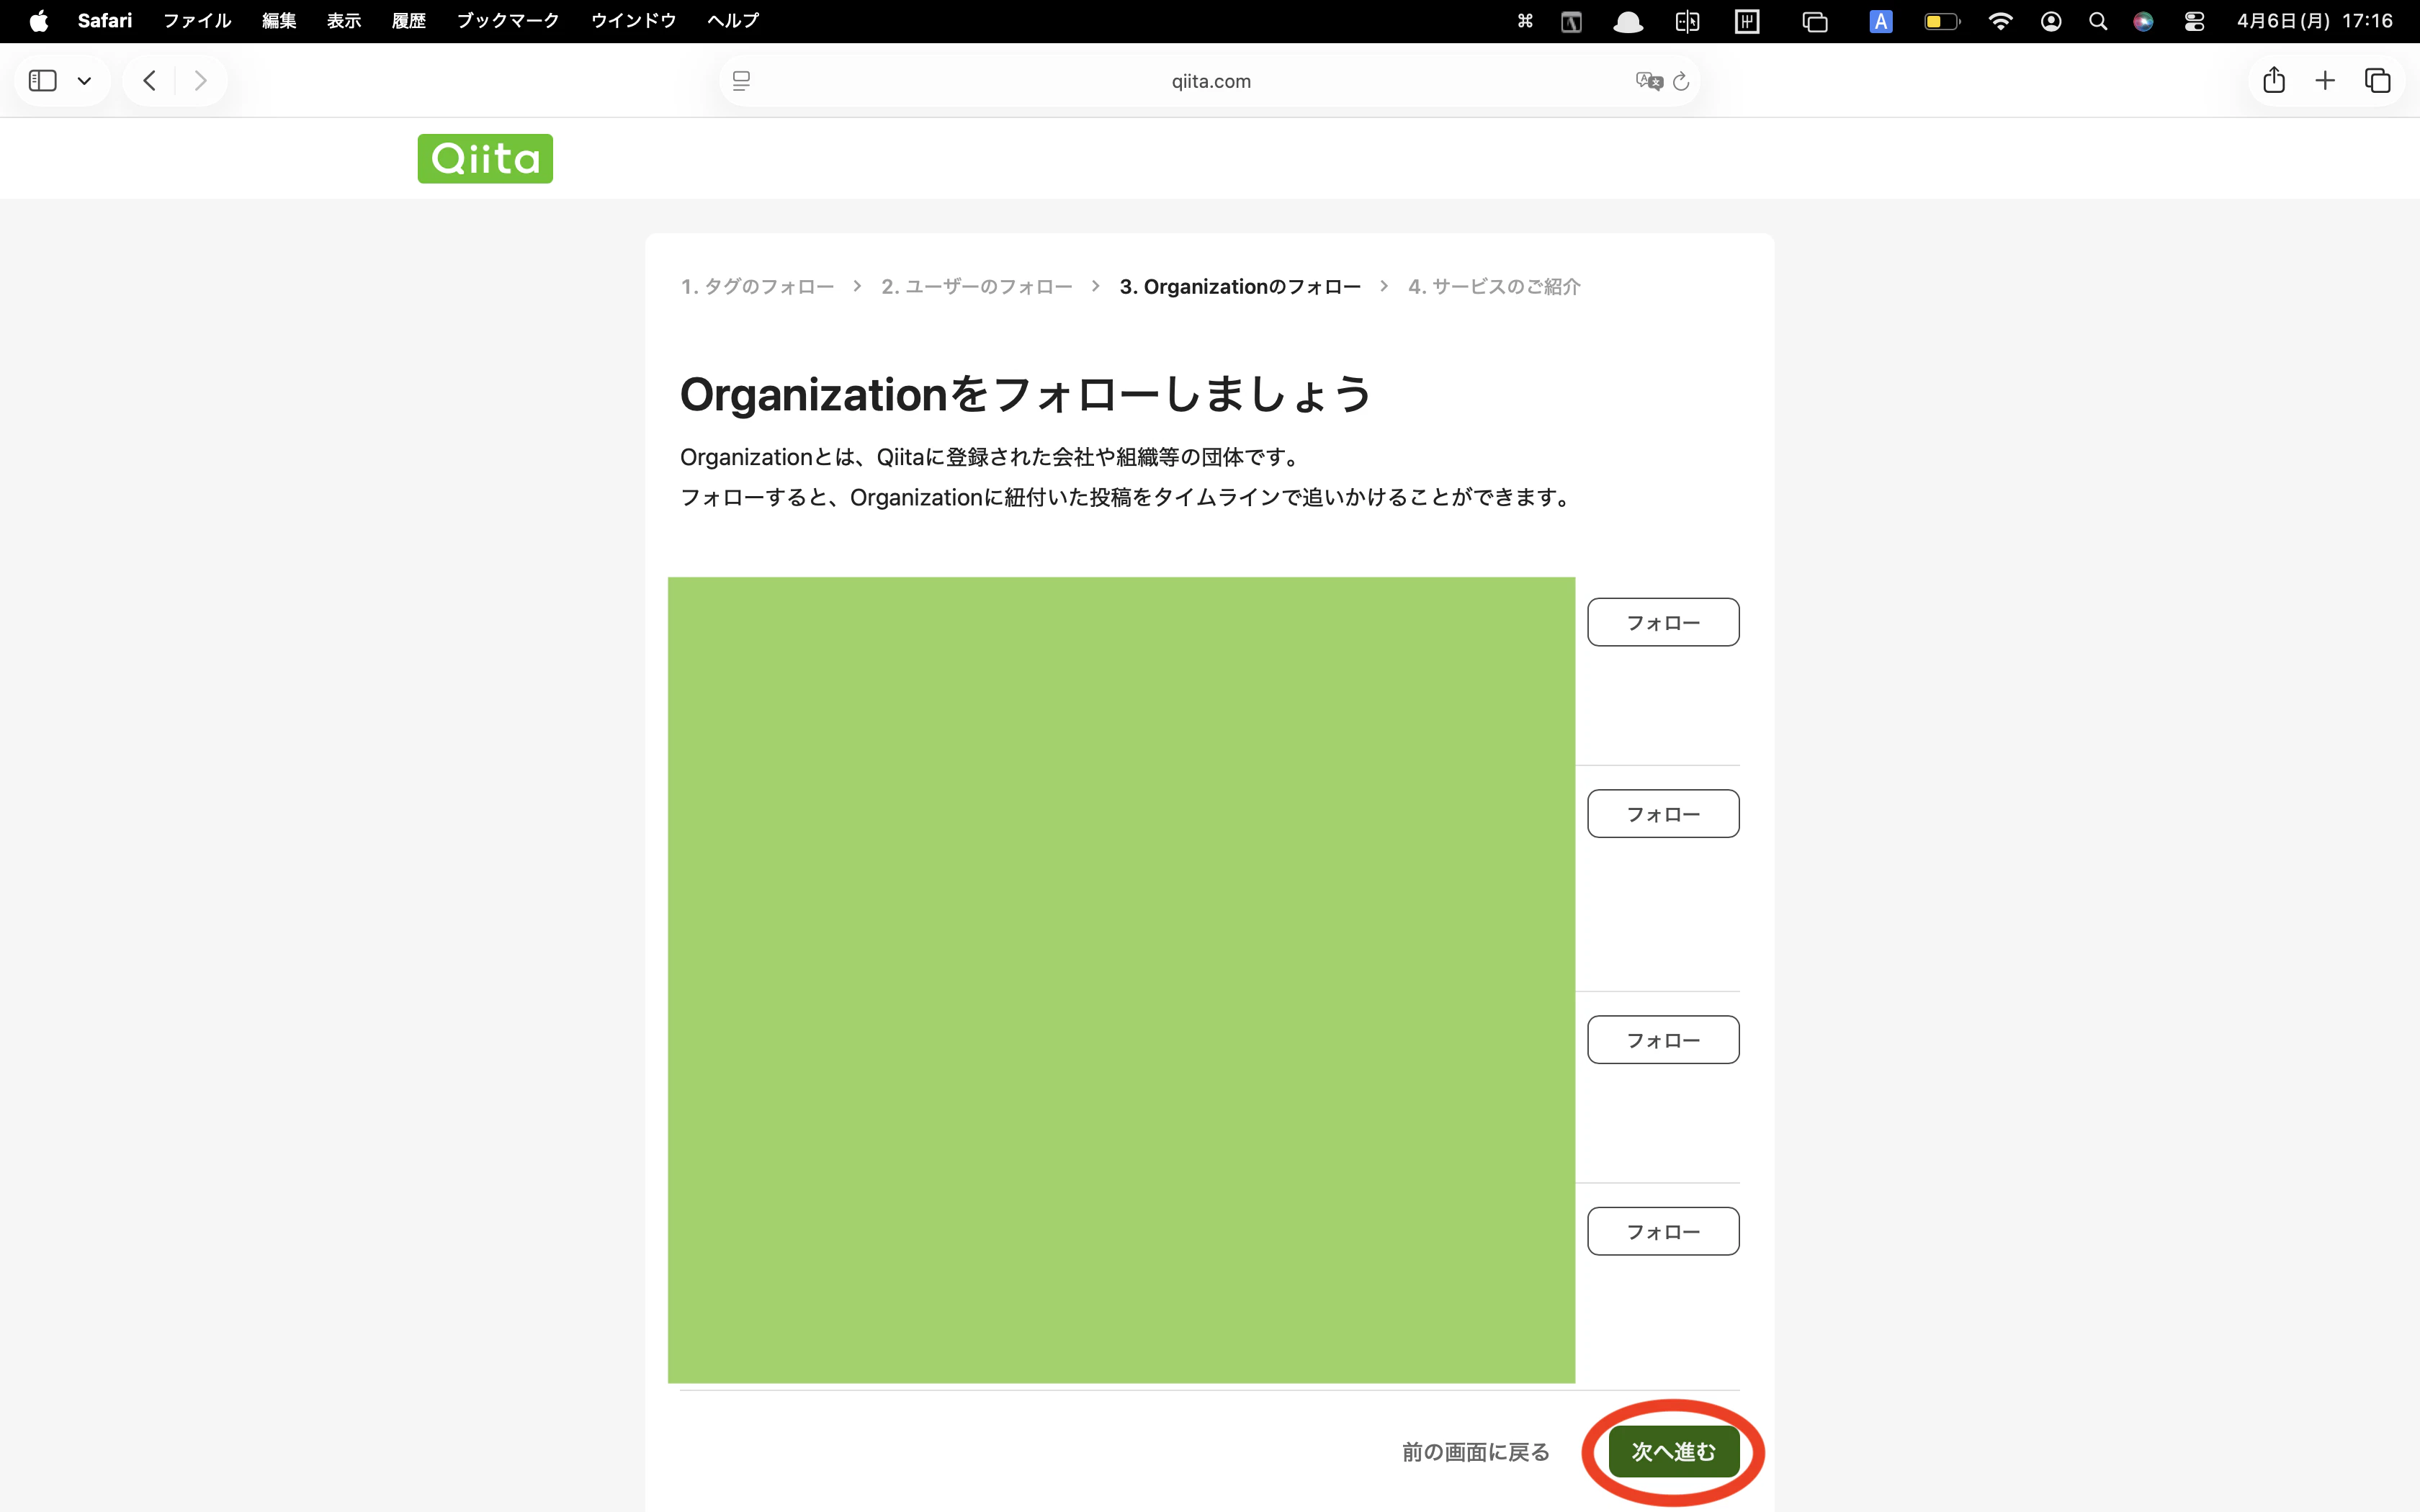2420x1512 pixels.
Task: Open the stacked windows menu bar icon
Action: (x=1815, y=21)
